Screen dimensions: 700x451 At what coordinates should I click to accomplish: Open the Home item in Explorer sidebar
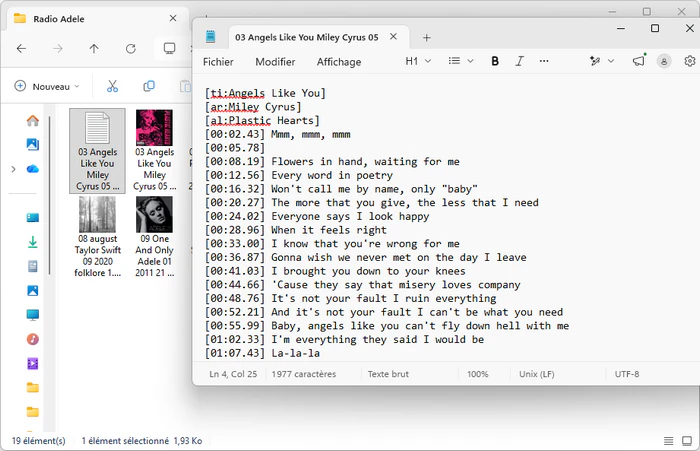click(x=33, y=120)
